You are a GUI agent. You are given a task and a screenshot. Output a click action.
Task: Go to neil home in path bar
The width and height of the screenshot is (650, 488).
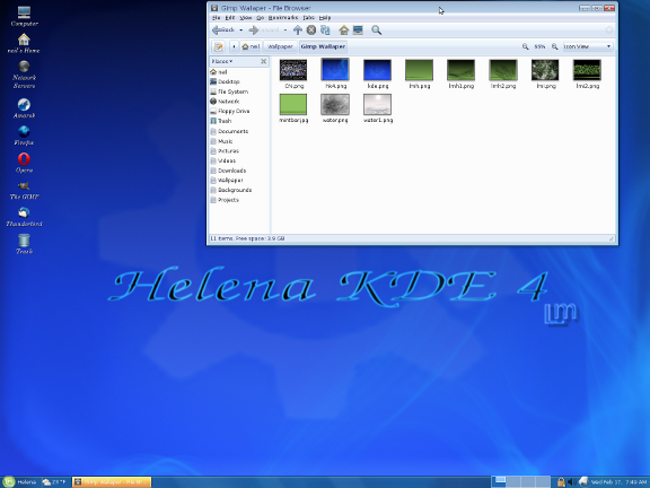[x=251, y=46]
